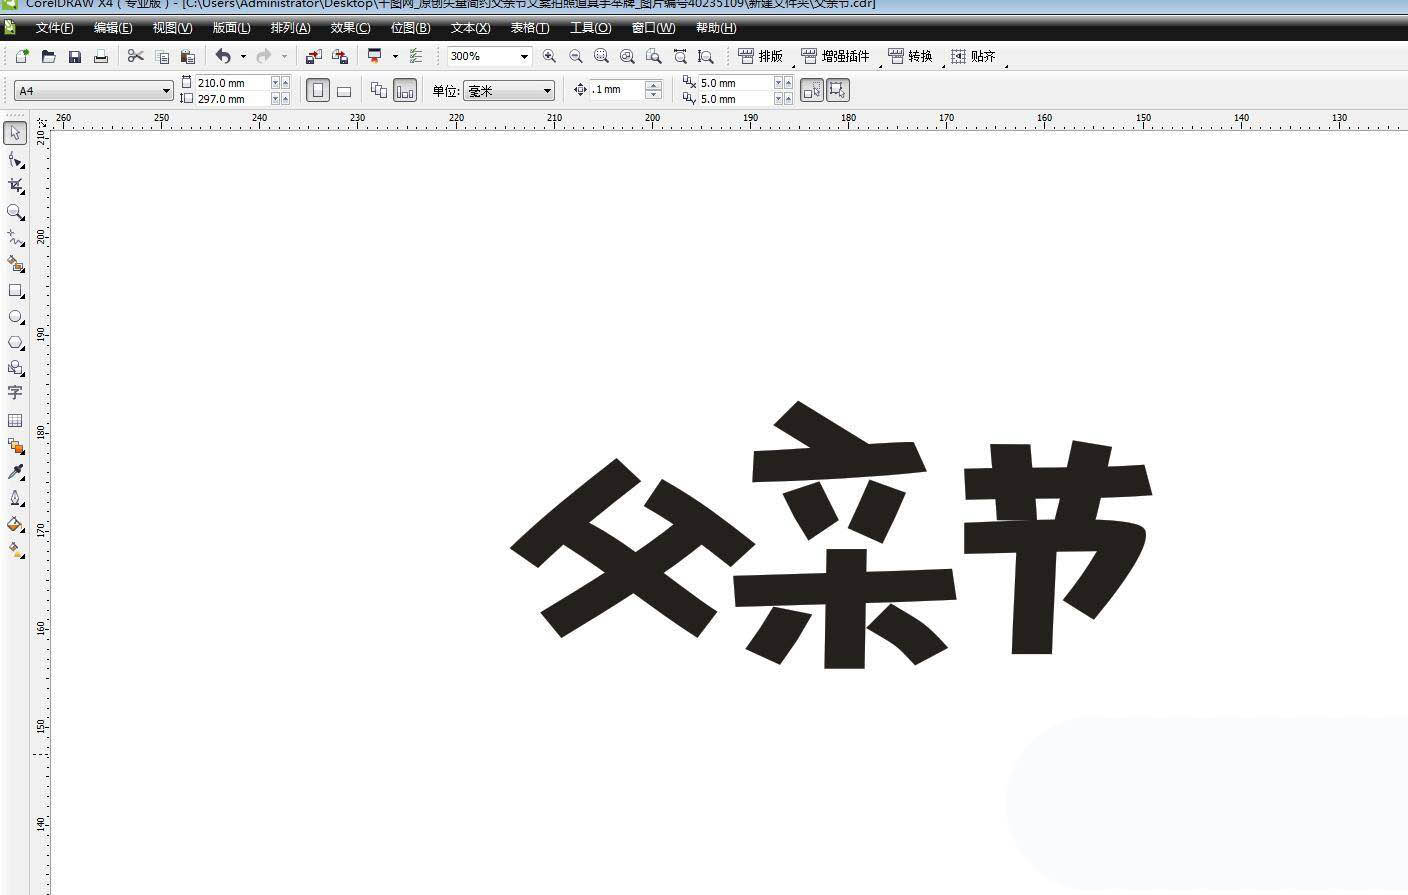Click the 转换 toolbar button
1408x895 pixels.
coord(910,57)
